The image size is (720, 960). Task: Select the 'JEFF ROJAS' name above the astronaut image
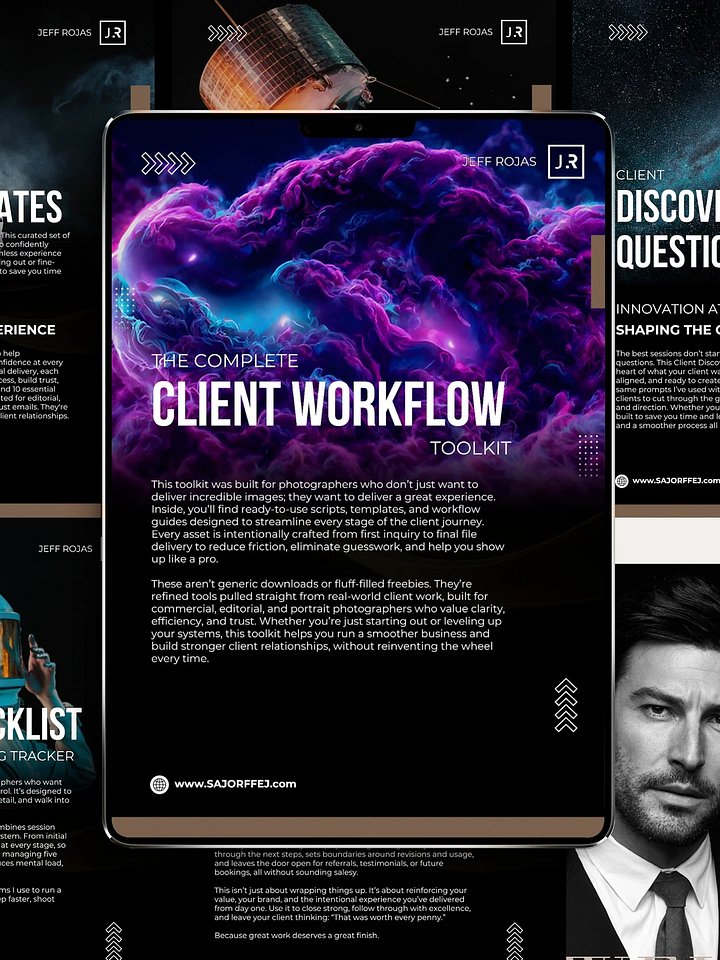coord(66,549)
